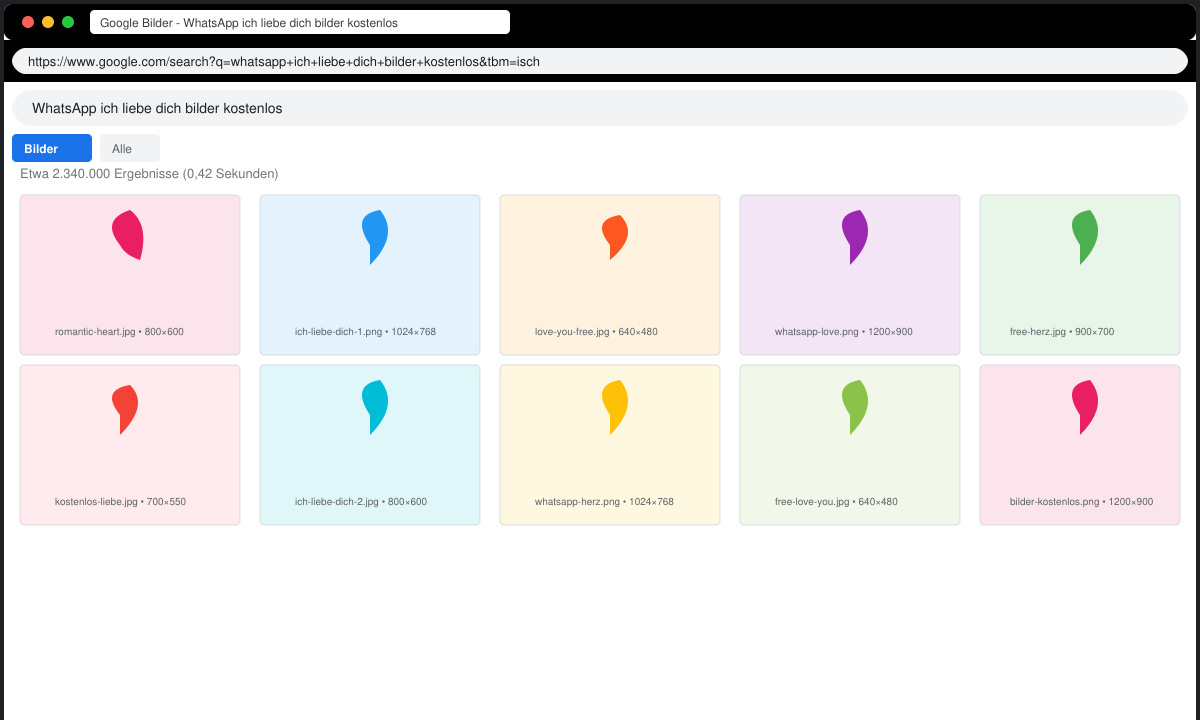Click the purple heart icon in whatsapp-love.png

pos(854,237)
